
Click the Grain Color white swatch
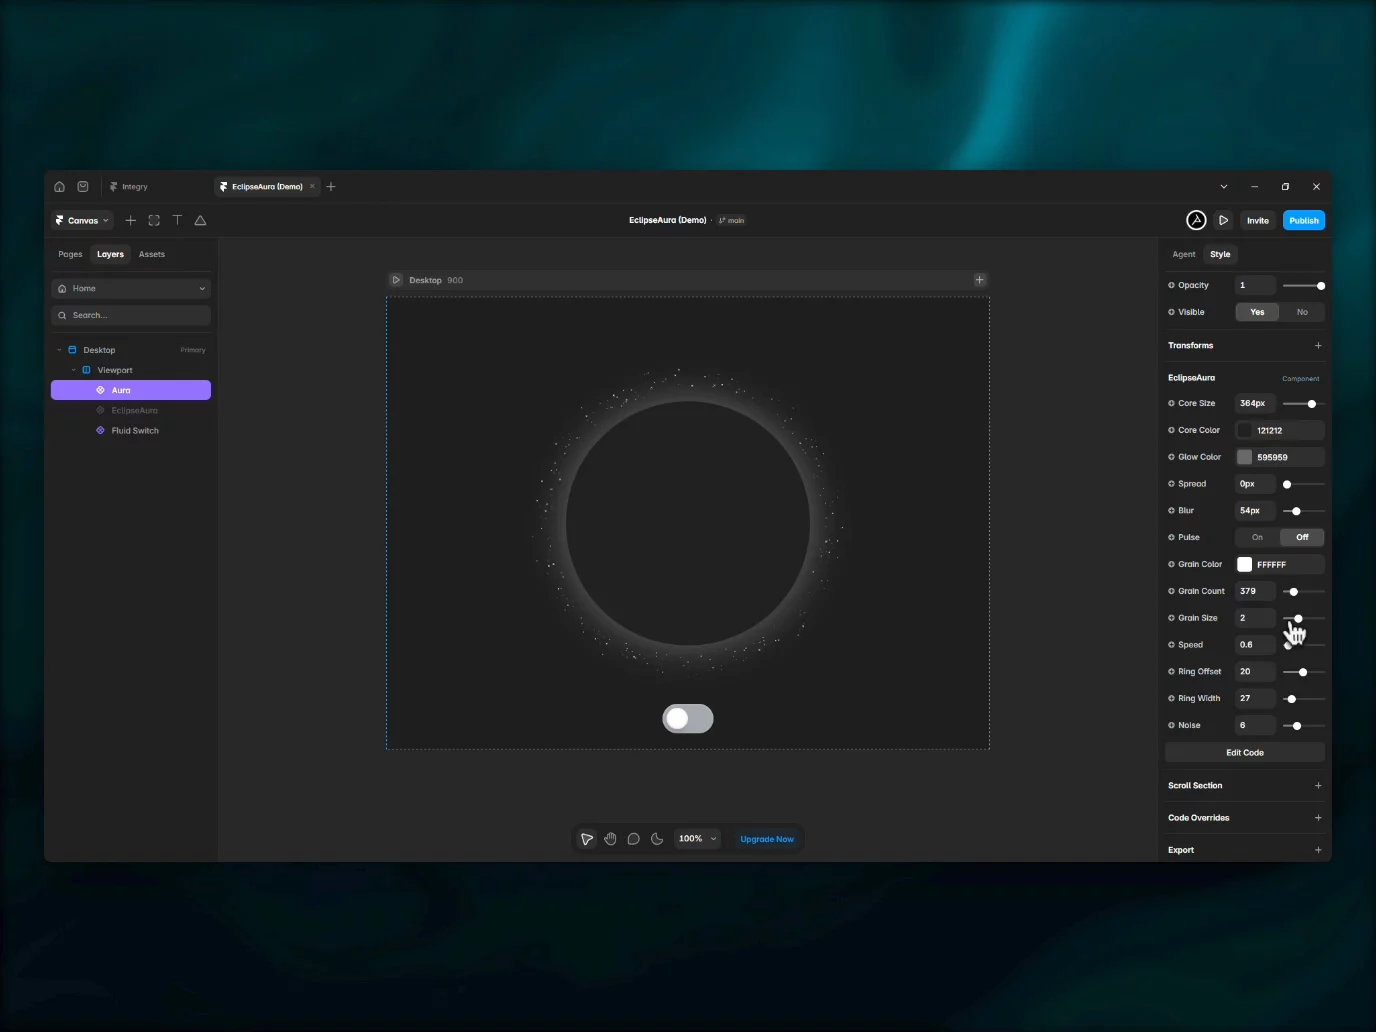point(1244,565)
